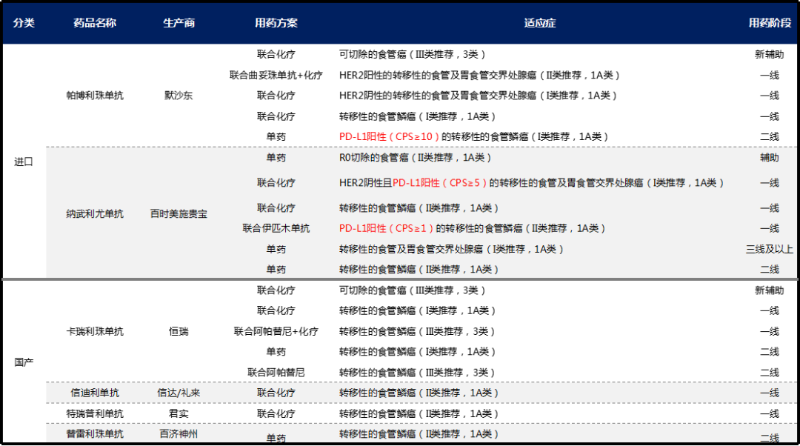Viewport: 800px width, 446px height.
Task: Select the 药品名称 column header
Action: (93, 22)
